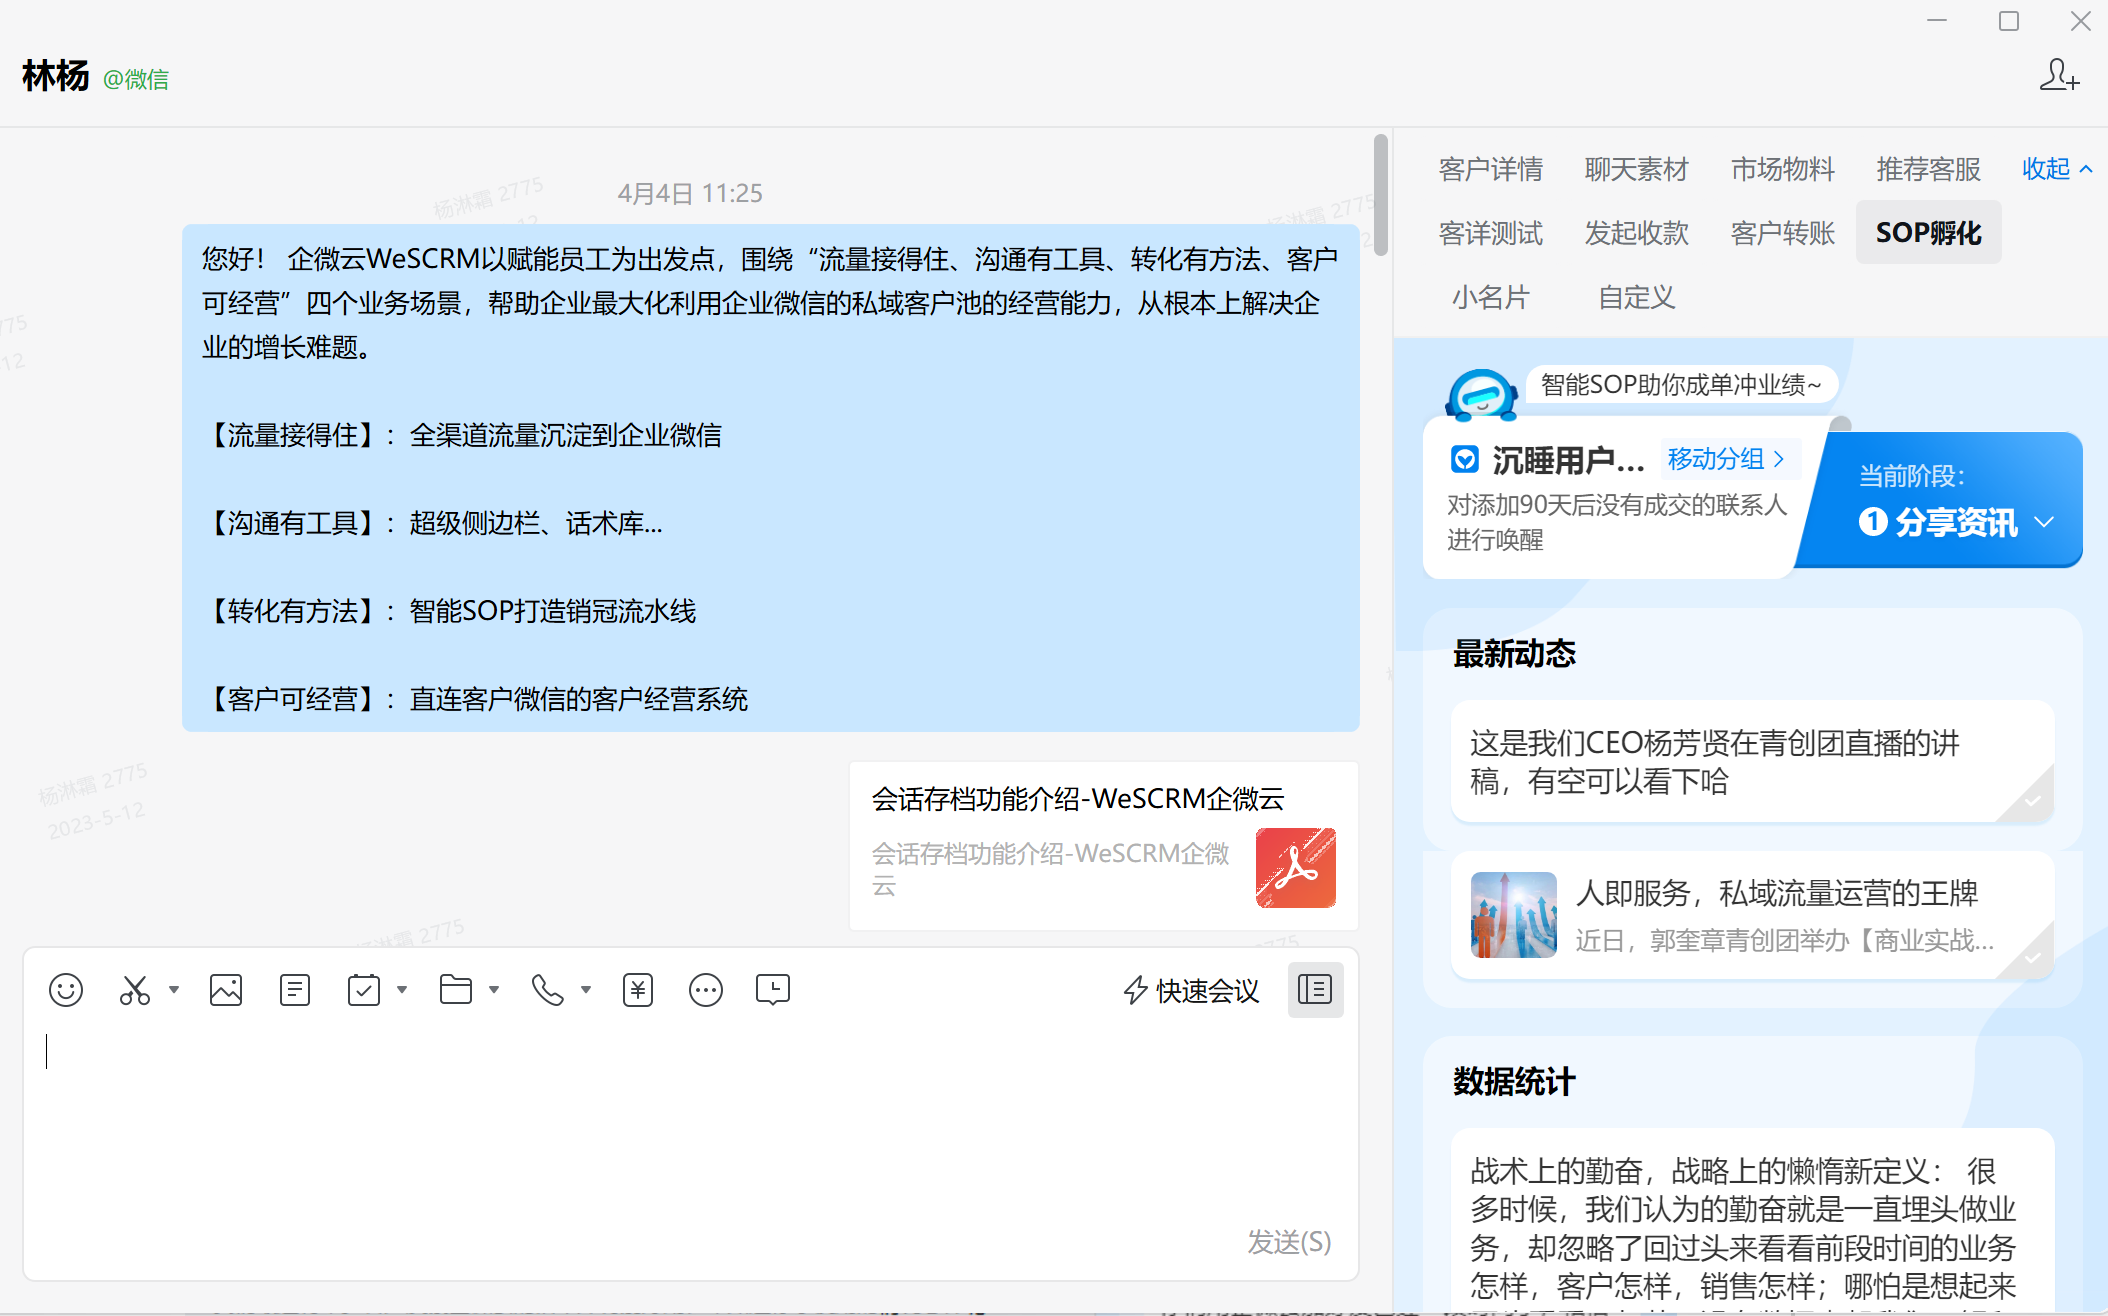Send a file via folder icon

pyautogui.click(x=456, y=990)
